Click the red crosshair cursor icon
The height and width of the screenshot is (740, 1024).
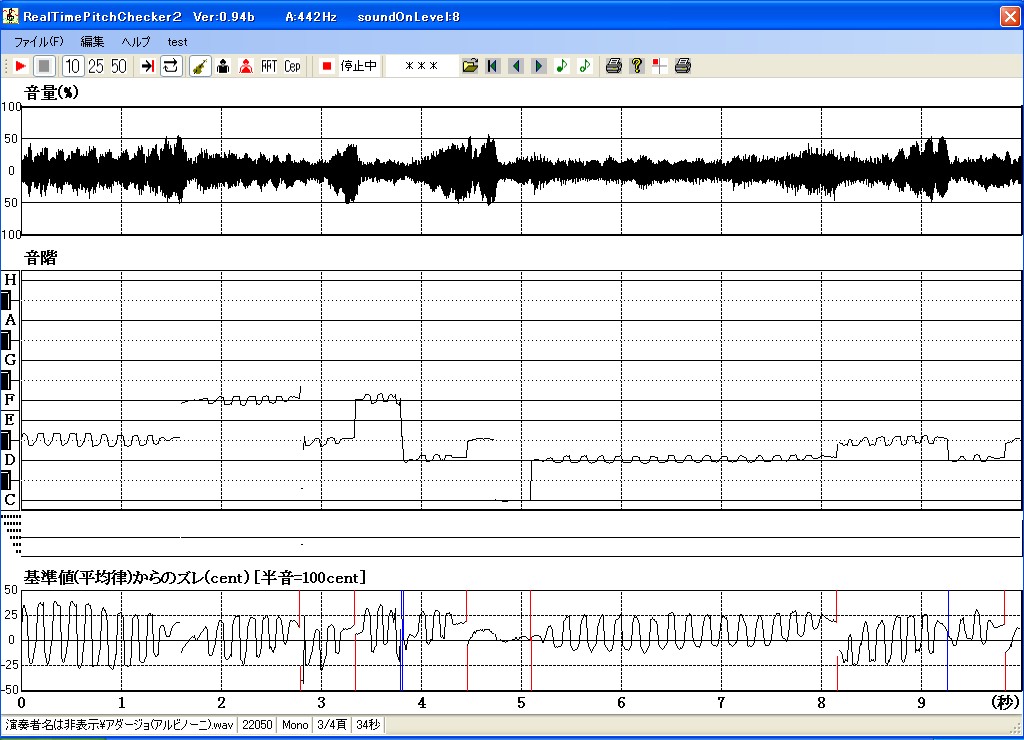pos(660,66)
